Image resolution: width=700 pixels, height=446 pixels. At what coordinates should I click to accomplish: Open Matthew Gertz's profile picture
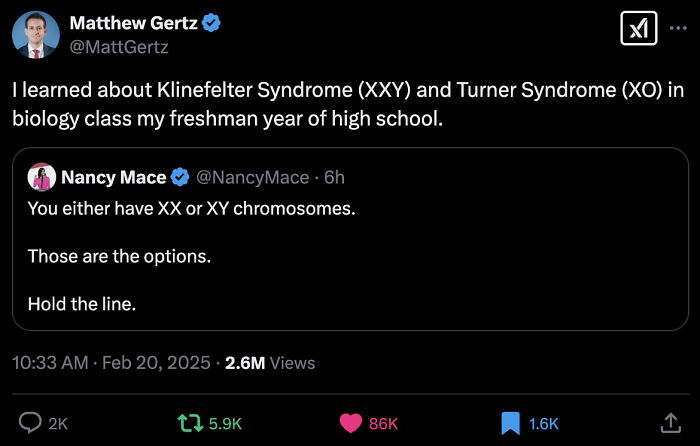coord(35,34)
